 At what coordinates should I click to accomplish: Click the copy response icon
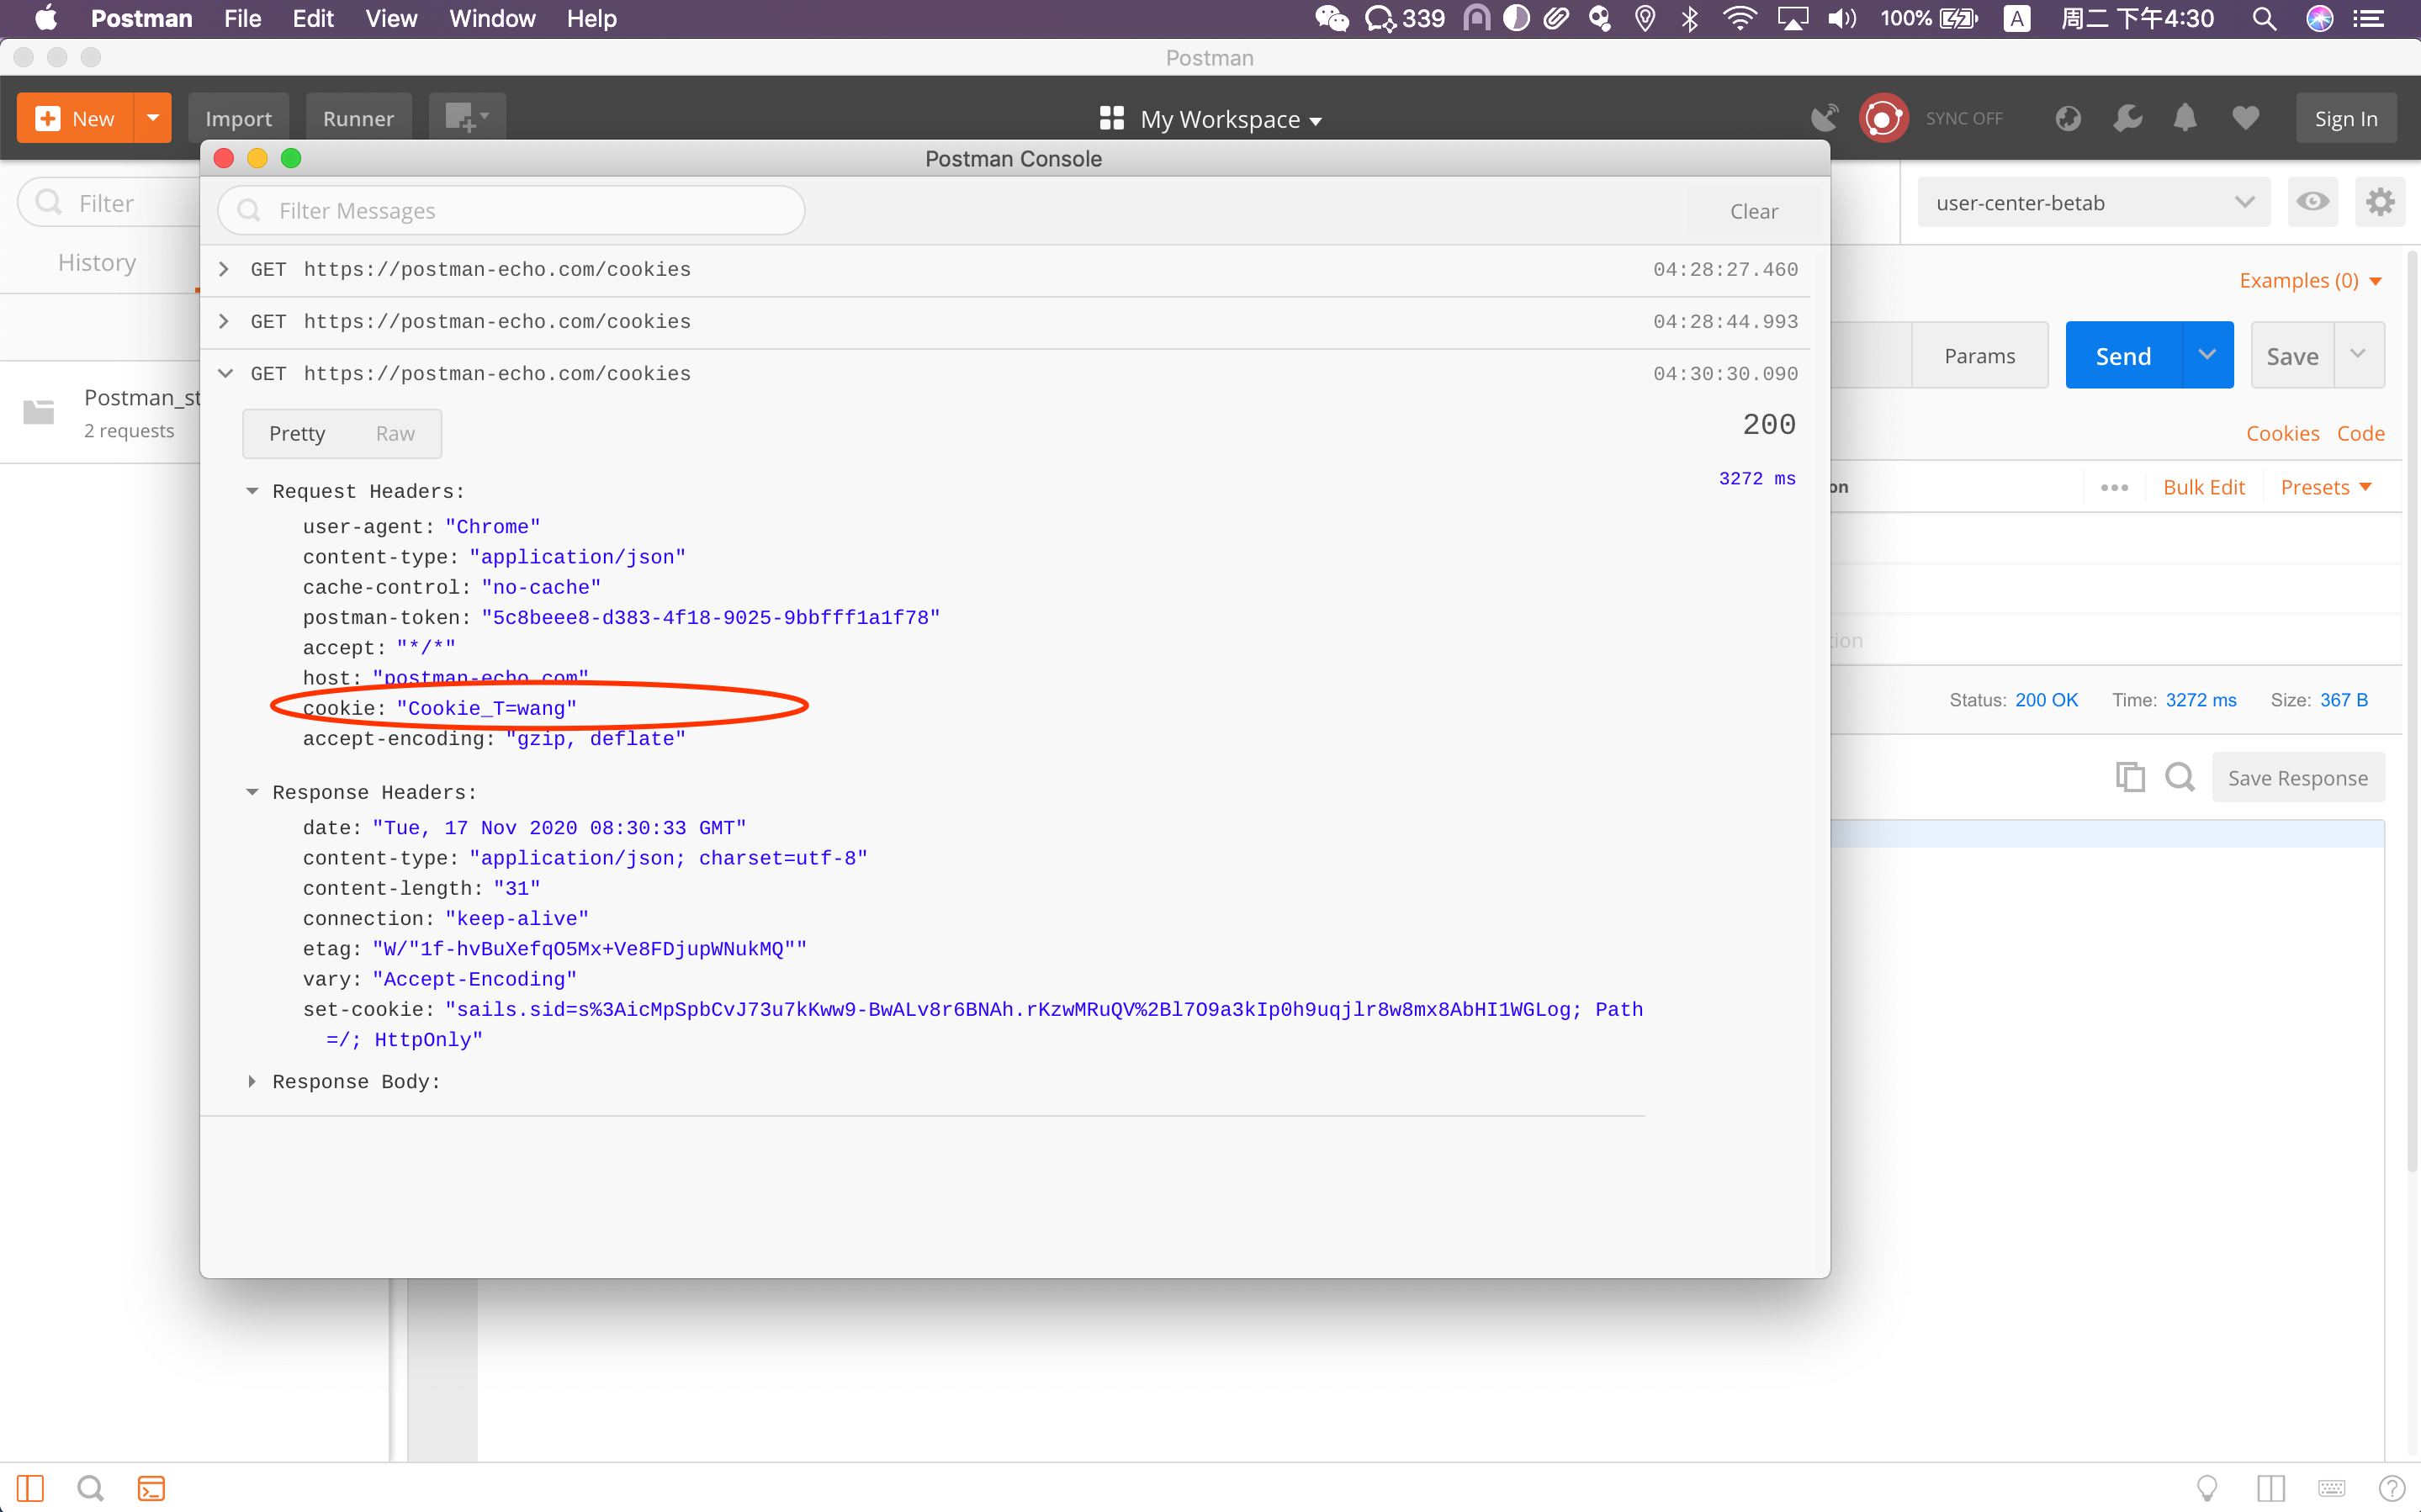coord(2130,777)
